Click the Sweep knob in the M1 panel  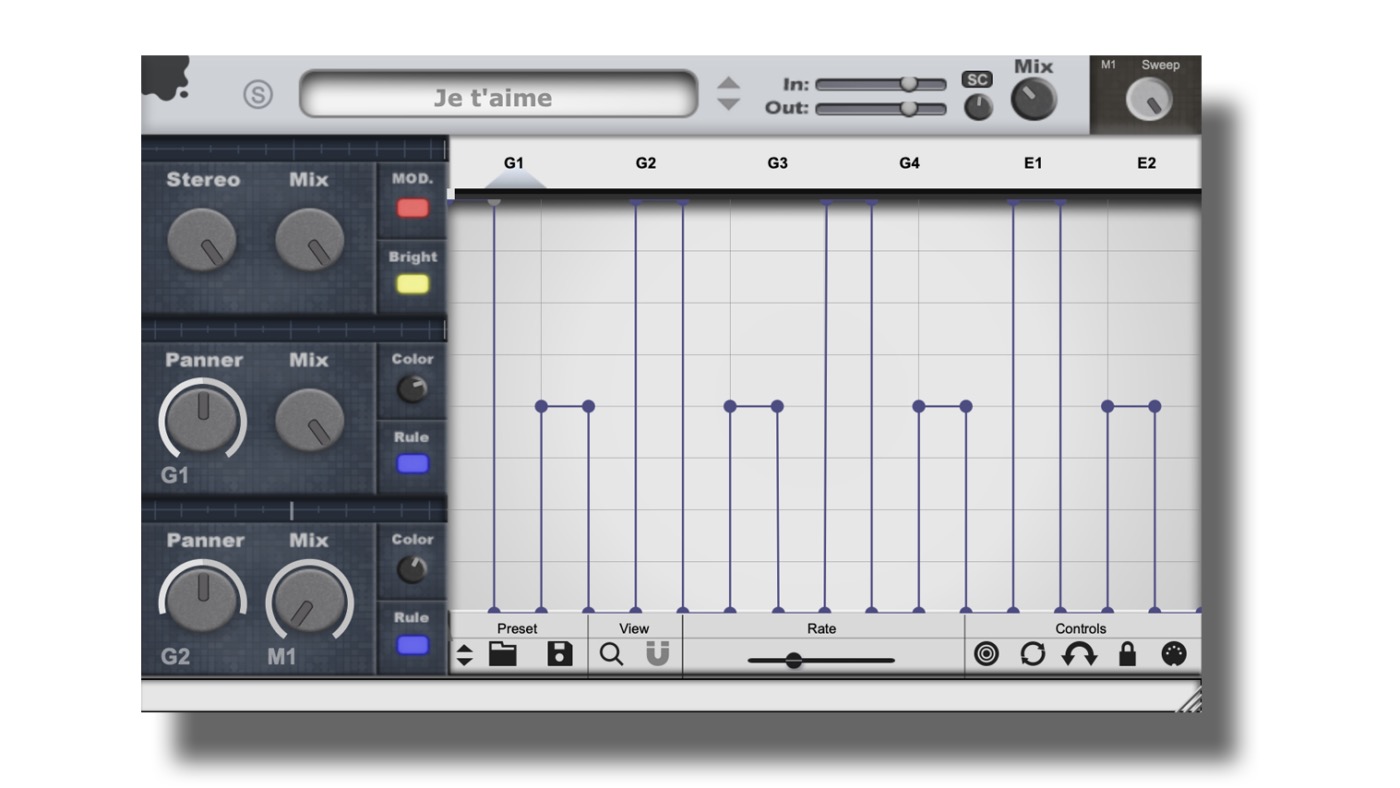(1147, 100)
